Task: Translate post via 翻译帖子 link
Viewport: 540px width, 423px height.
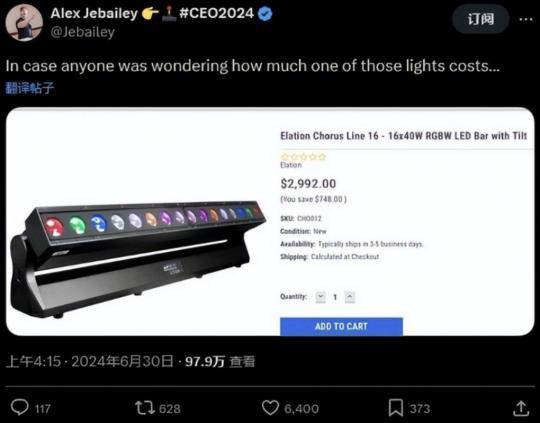Action: click(30, 88)
